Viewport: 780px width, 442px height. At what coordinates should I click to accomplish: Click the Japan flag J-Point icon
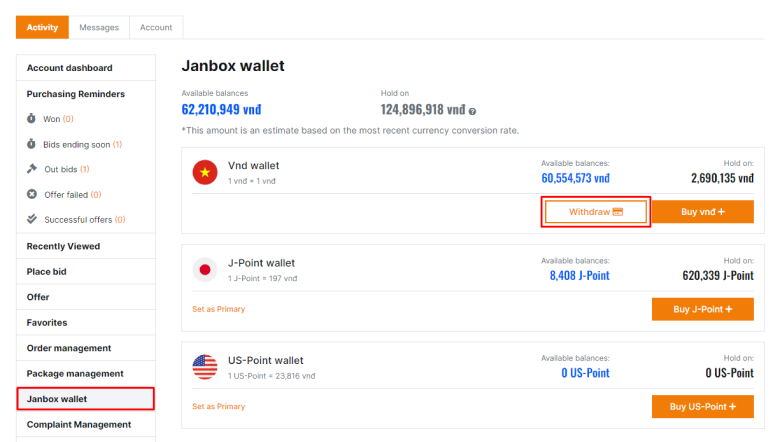[x=205, y=269]
